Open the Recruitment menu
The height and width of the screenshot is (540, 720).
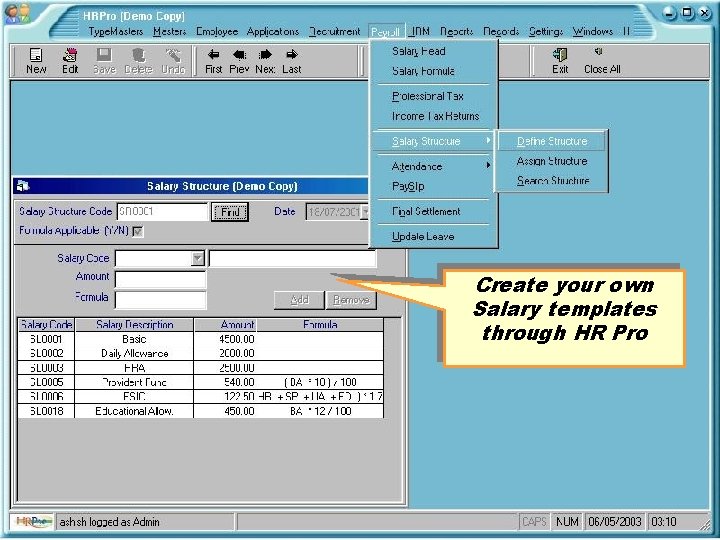click(335, 32)
